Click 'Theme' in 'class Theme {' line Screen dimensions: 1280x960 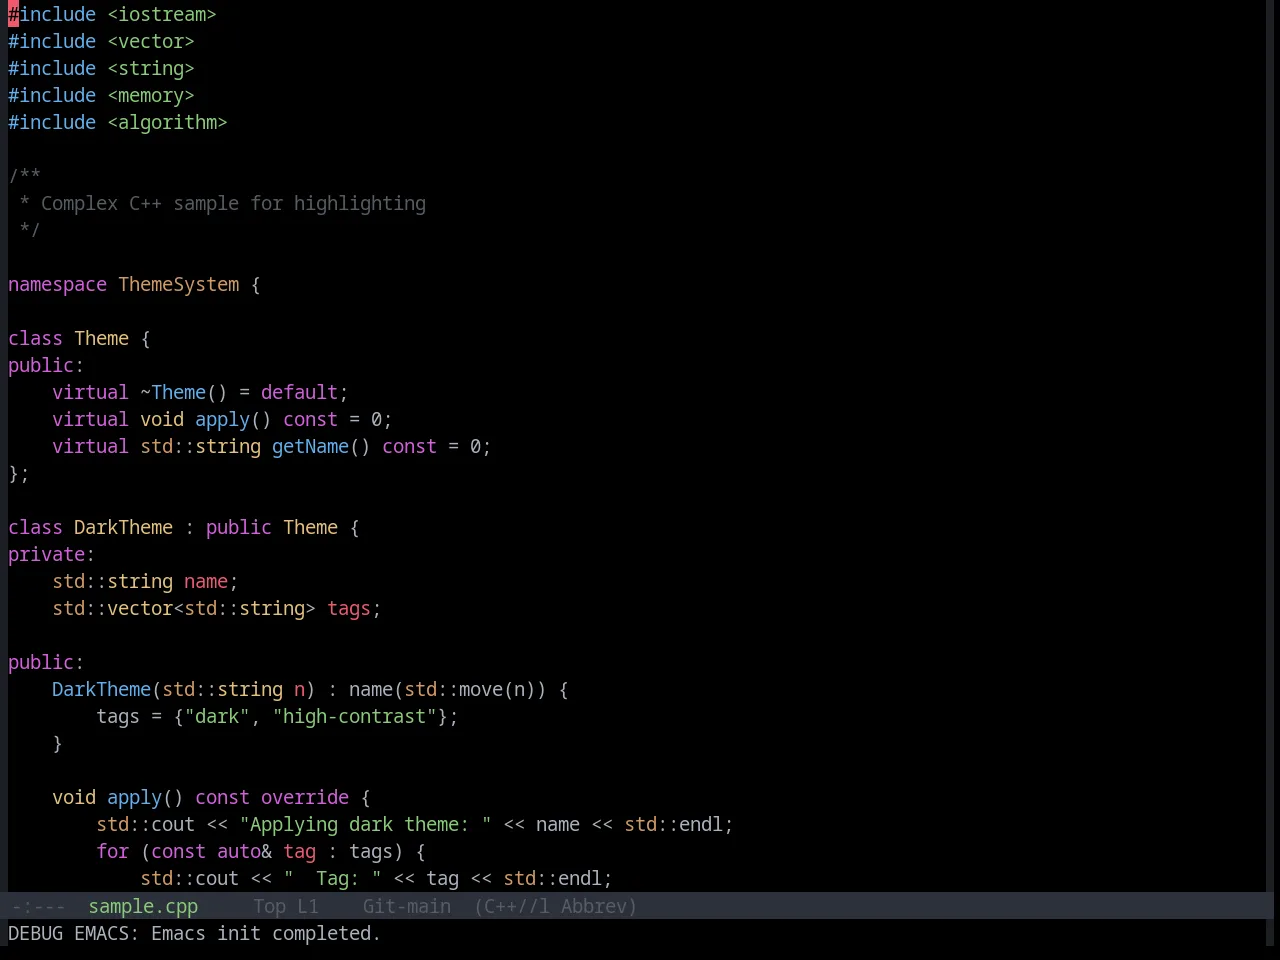tap(101, 338)
